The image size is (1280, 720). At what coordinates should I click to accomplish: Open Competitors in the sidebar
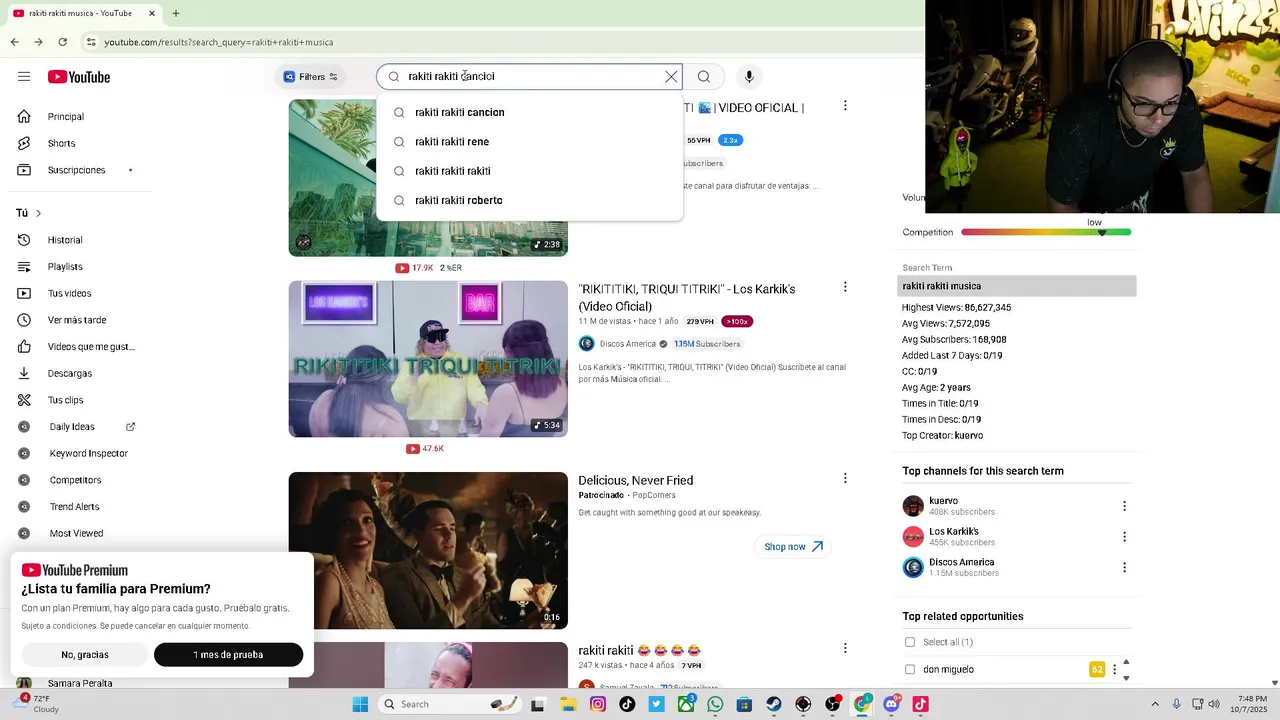[75, 480]
